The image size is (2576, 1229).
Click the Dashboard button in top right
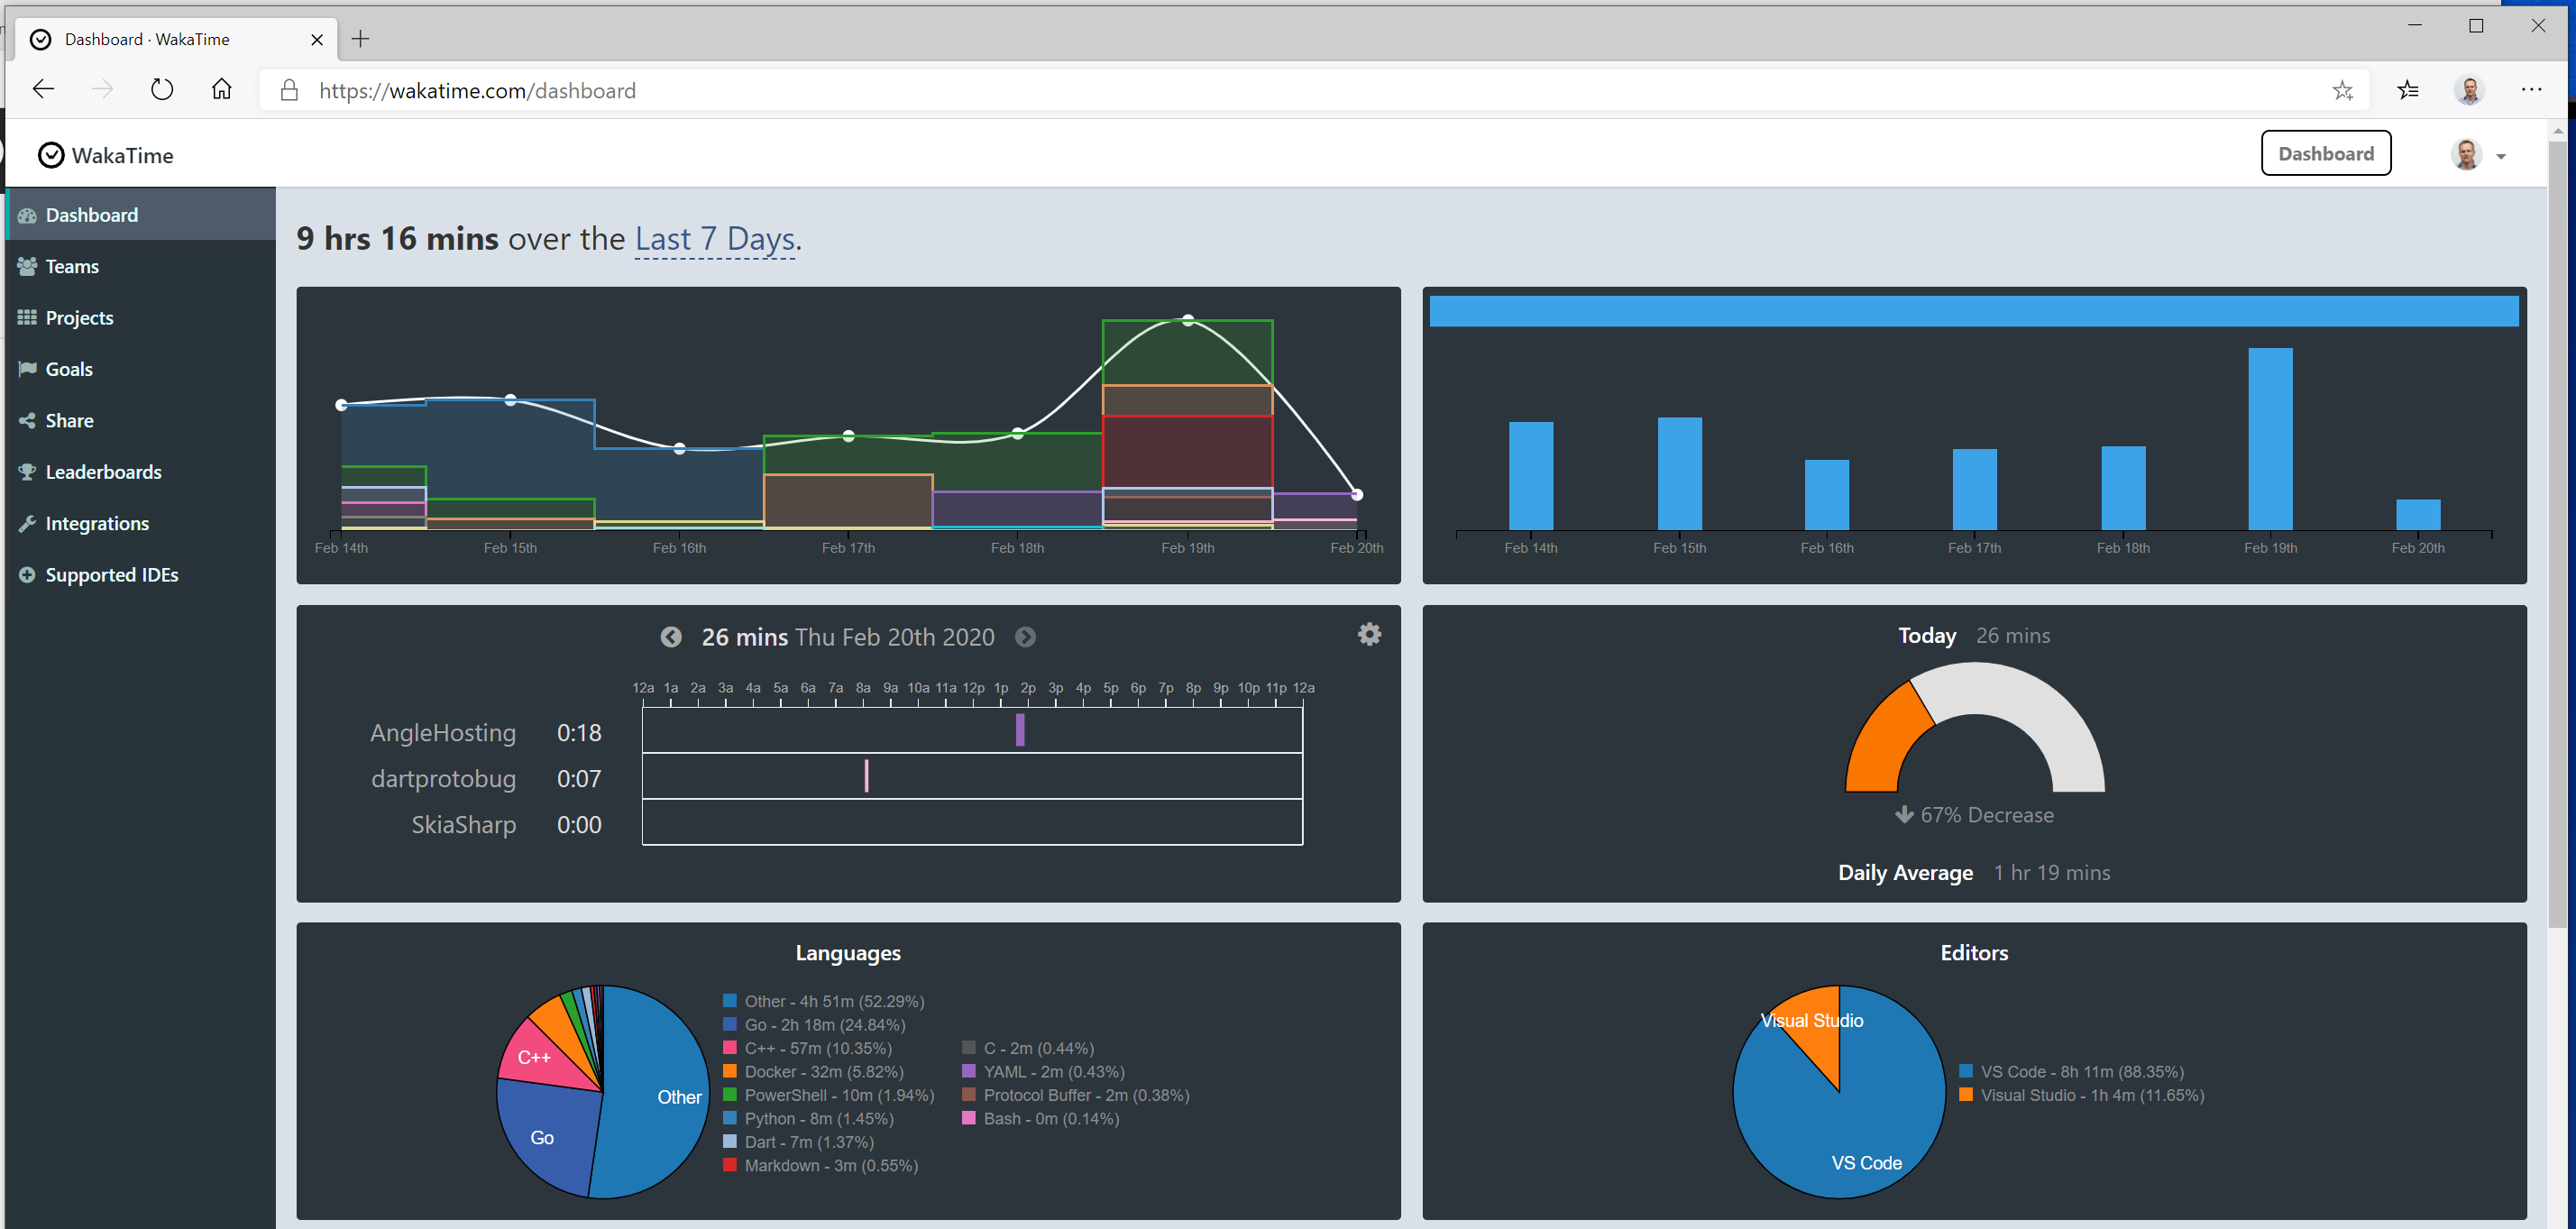point(2325,153)
